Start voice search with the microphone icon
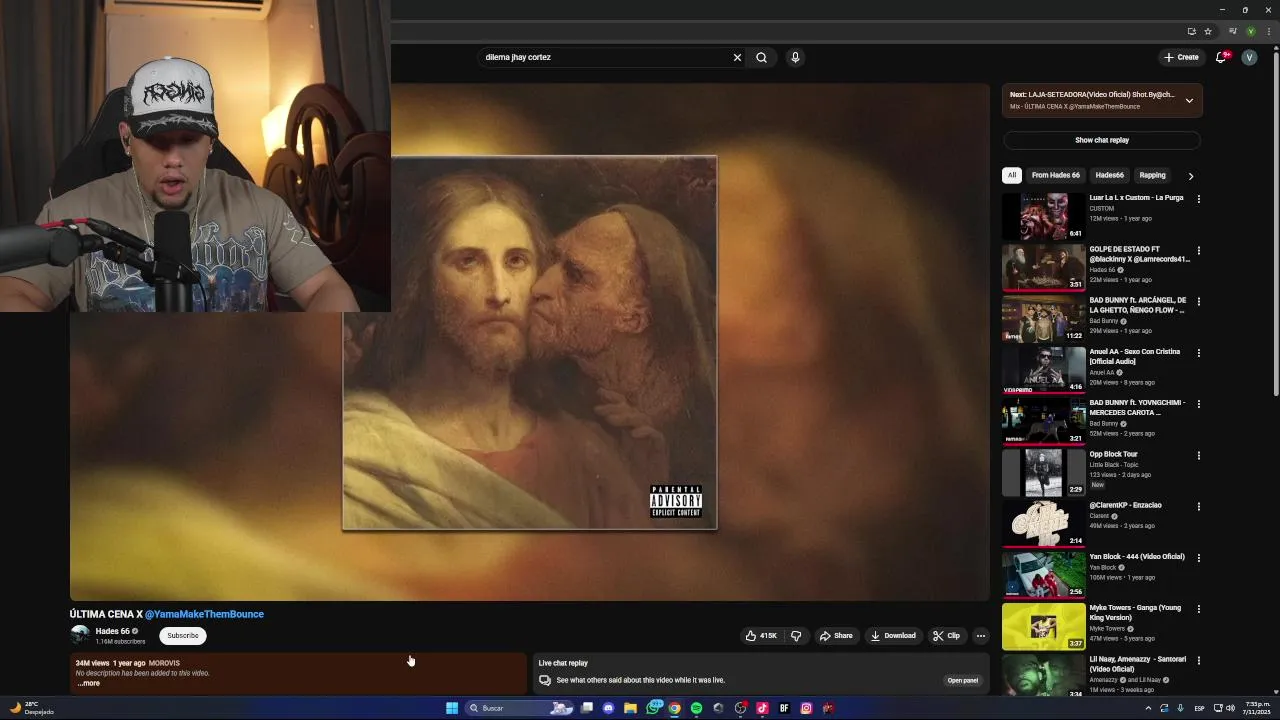Viewport: 1280px width, 720px height. (795, 57)
